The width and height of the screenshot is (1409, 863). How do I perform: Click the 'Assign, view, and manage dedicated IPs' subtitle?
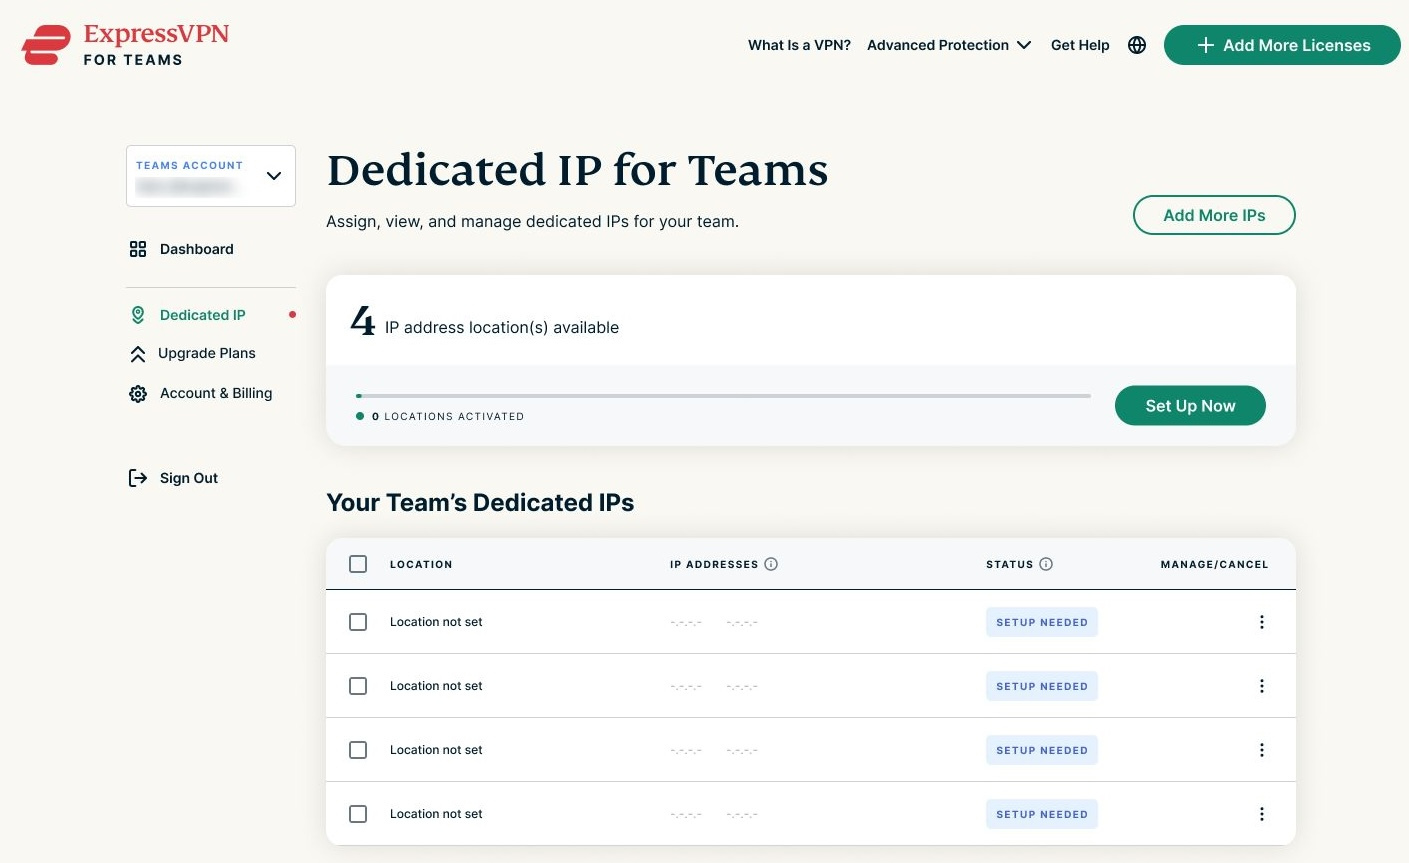[532, 221]
